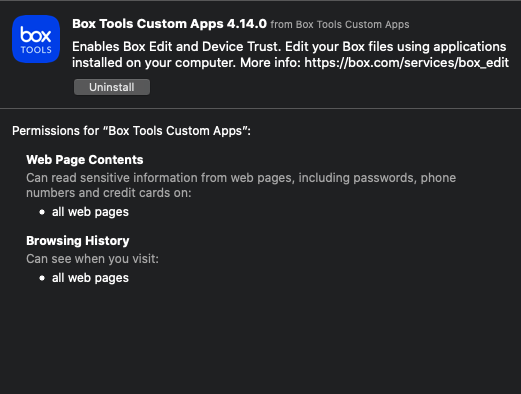Image resolution: width=521 pixels, height=394 pixels.
Task: Click the bullet point under Browsing History
Action: tap(42, 278)
